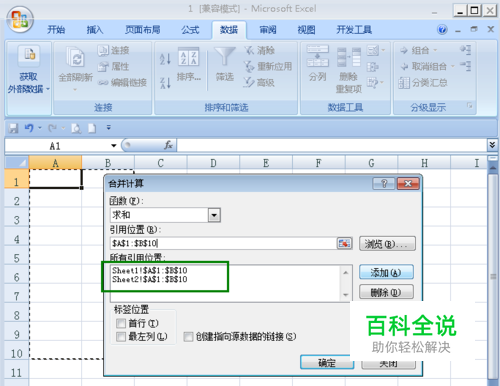This screenshot has width=500, height=386.
Task: Click the Excel Help icon
Action: coord(442,30)
